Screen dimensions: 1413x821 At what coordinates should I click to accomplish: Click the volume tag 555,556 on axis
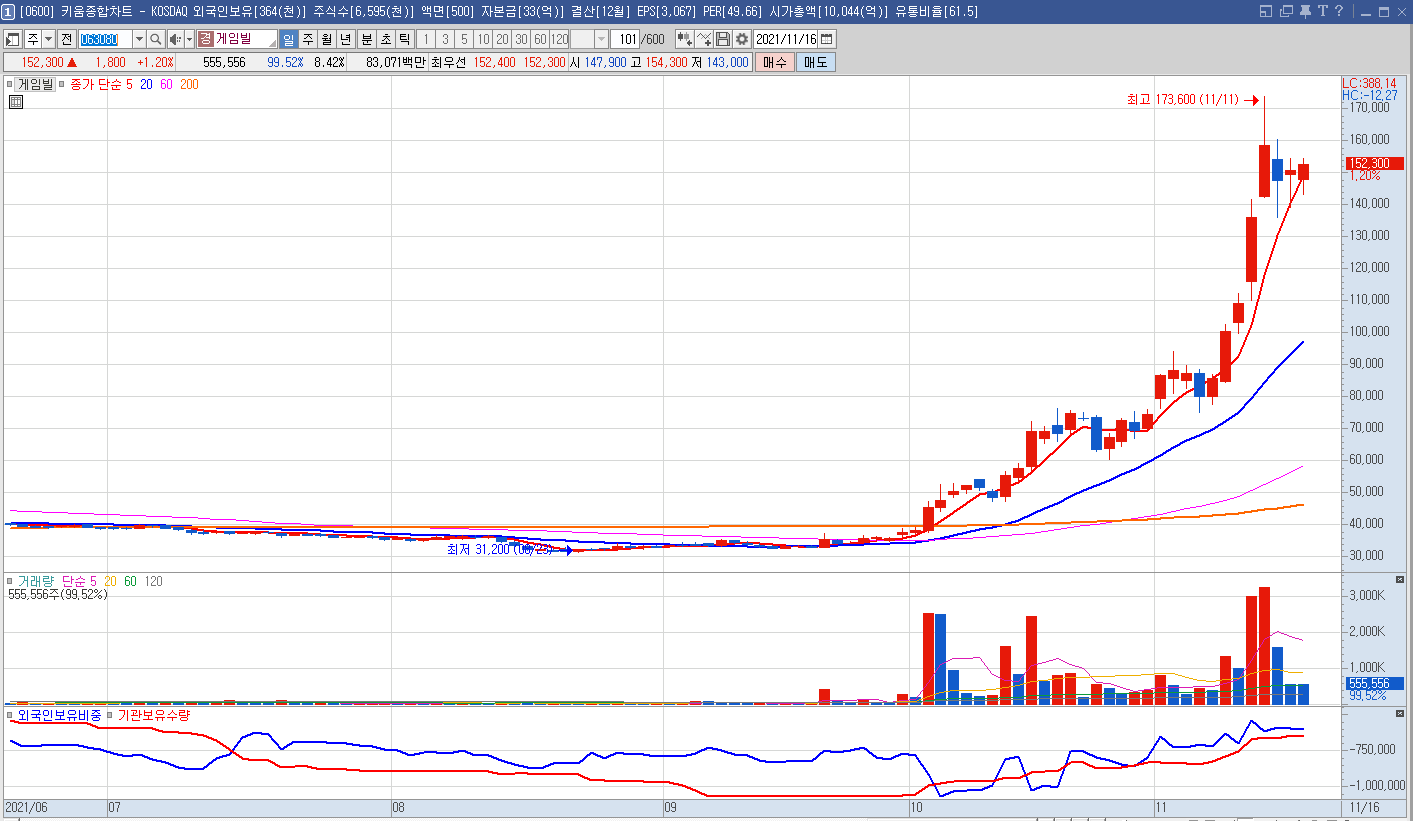point(1374,683)
